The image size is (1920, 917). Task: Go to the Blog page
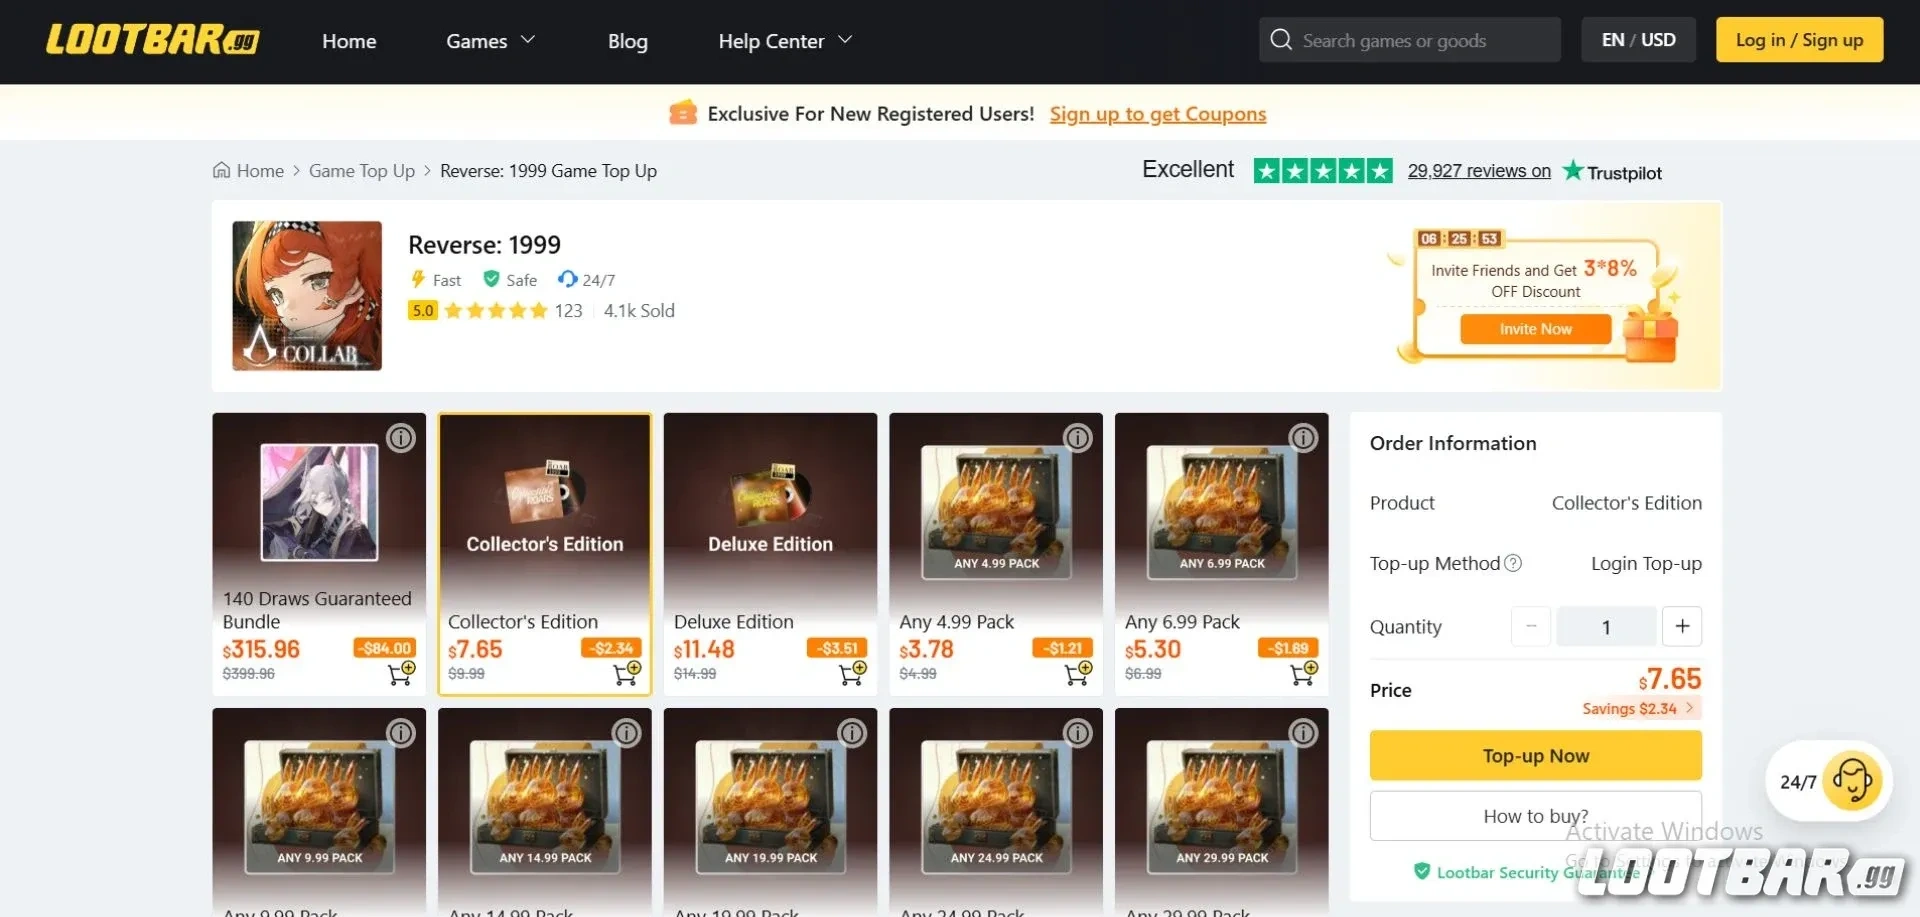(x=627, y=41)
